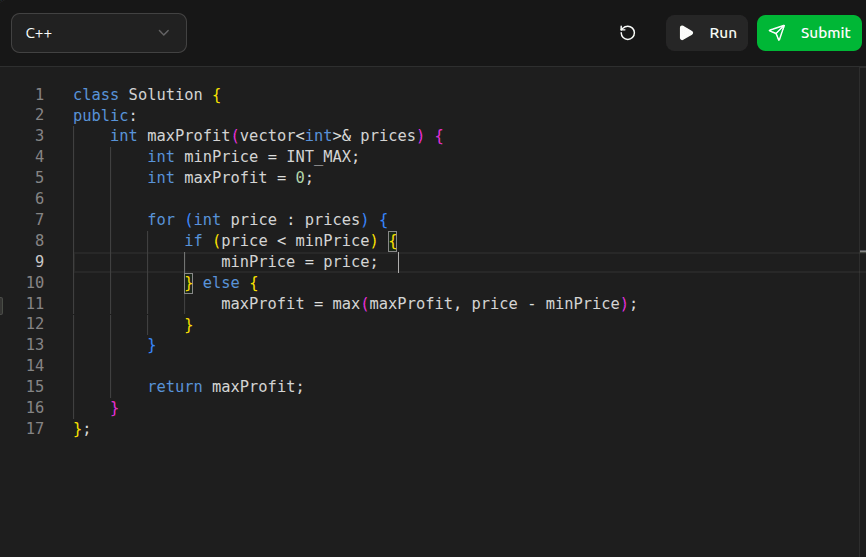Screen dimensions: 866x557
Task: Click the dropdown chevron arrow beside C++
Action: [163, 33]
